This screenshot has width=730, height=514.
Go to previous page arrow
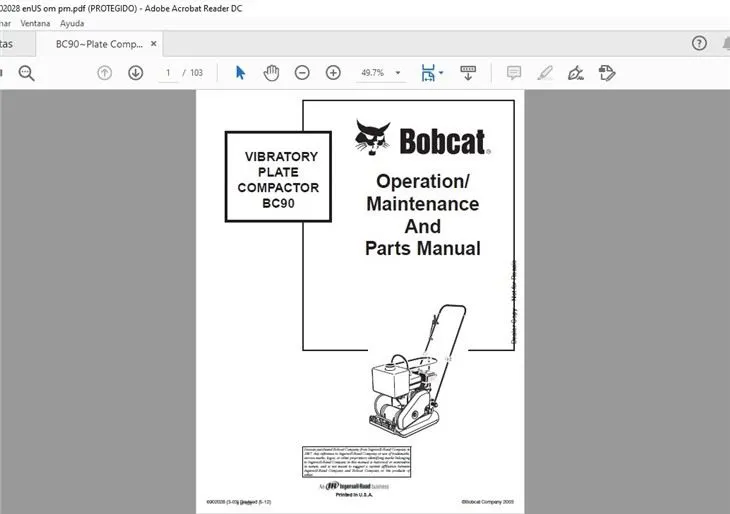point(104,73)
